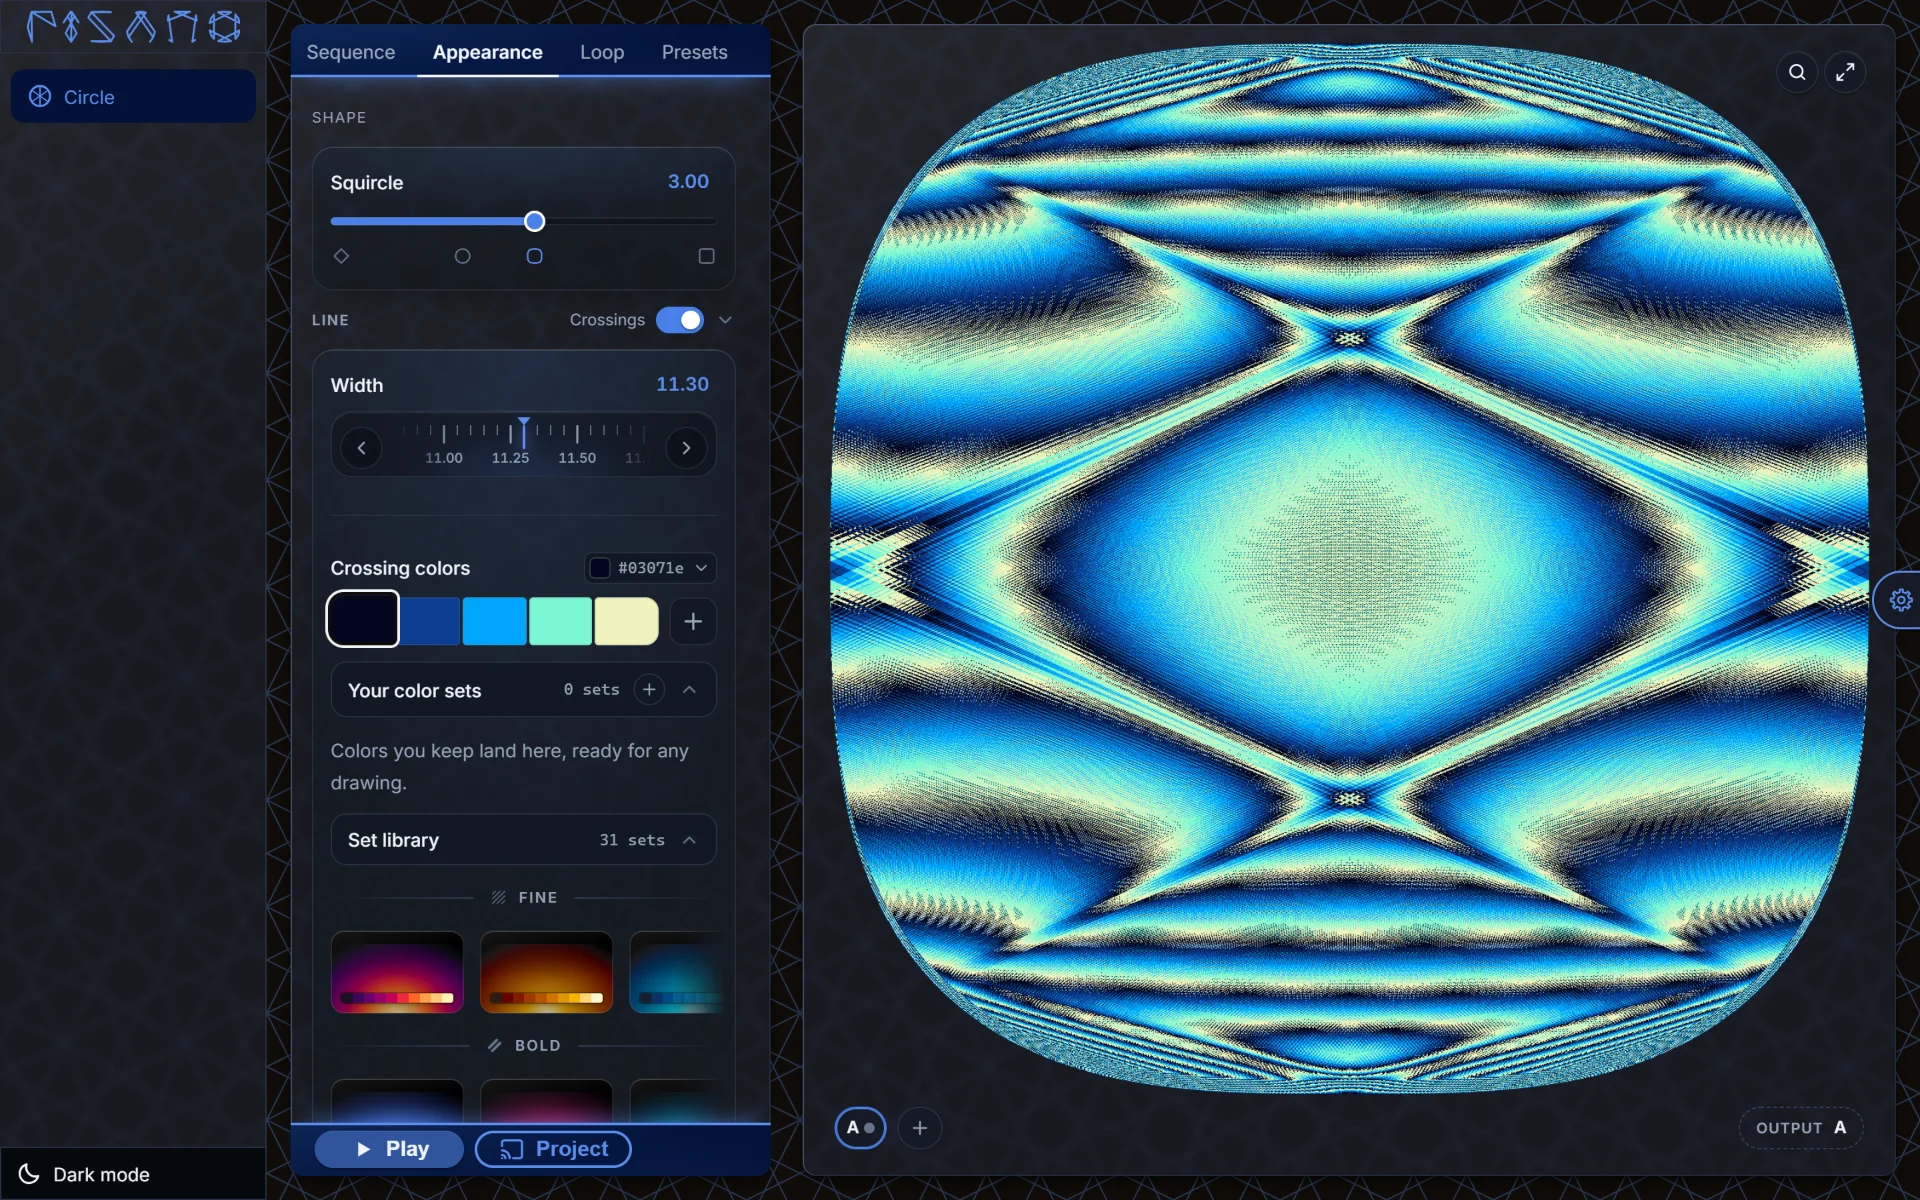Switch to the Presets tab
This screenshot has width=1920, height=1200.
point(694,52)
